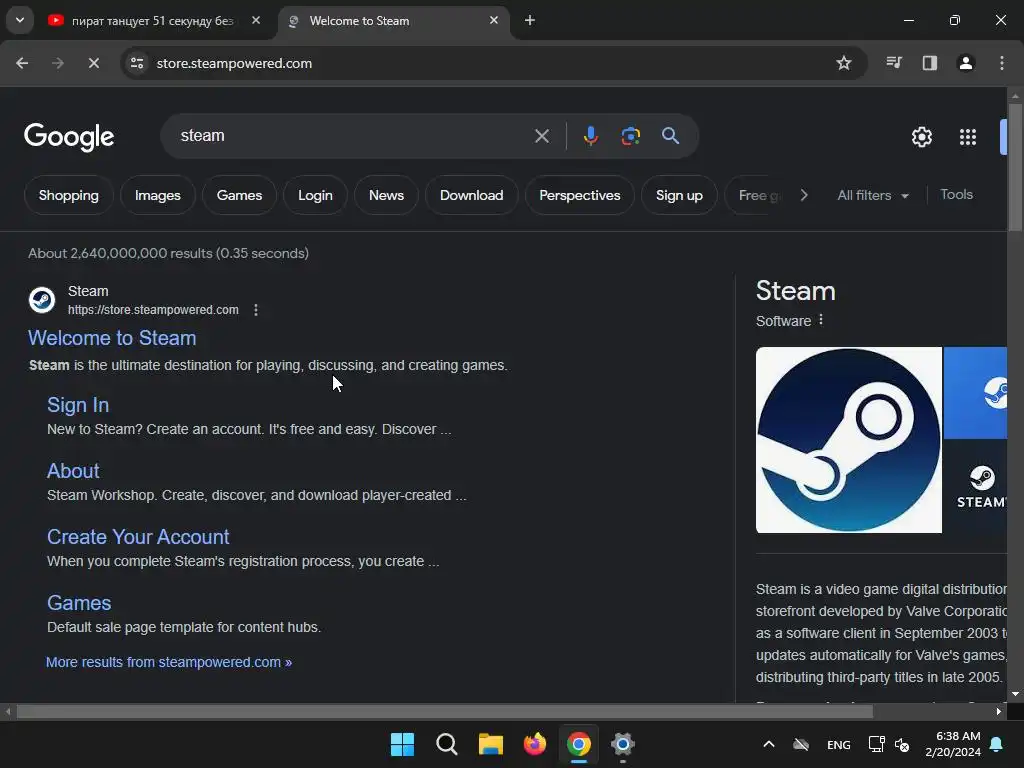Image resolution: width=1024 pixels, height=768 pixels.
Task: View the large Steam logo image
Action: [848, 440]
